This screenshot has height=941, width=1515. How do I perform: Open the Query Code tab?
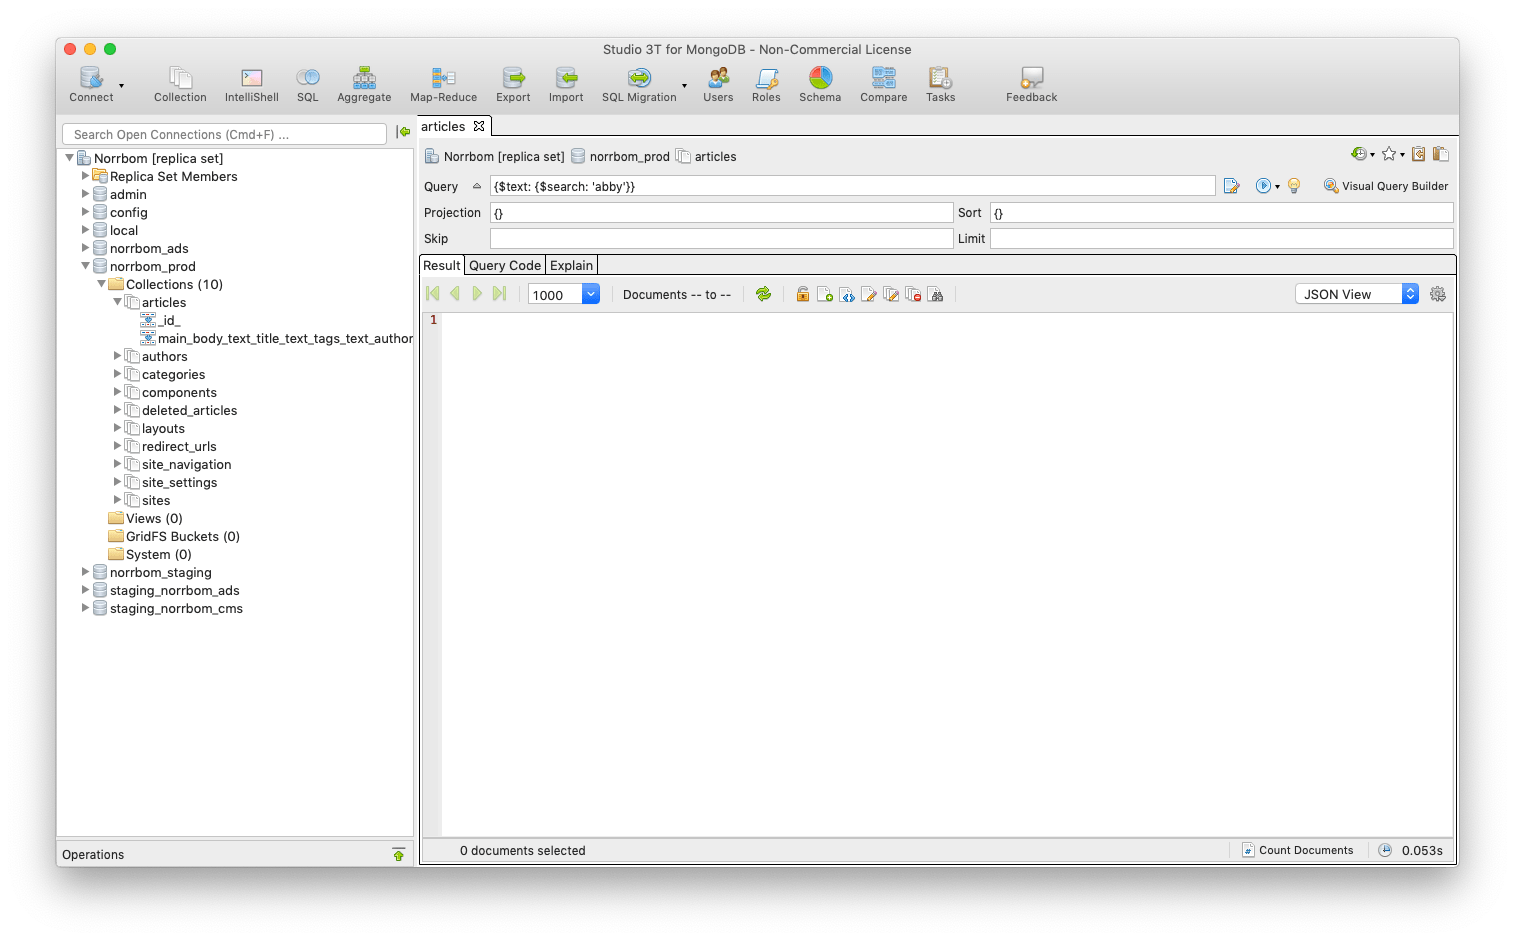click(504, 264)
